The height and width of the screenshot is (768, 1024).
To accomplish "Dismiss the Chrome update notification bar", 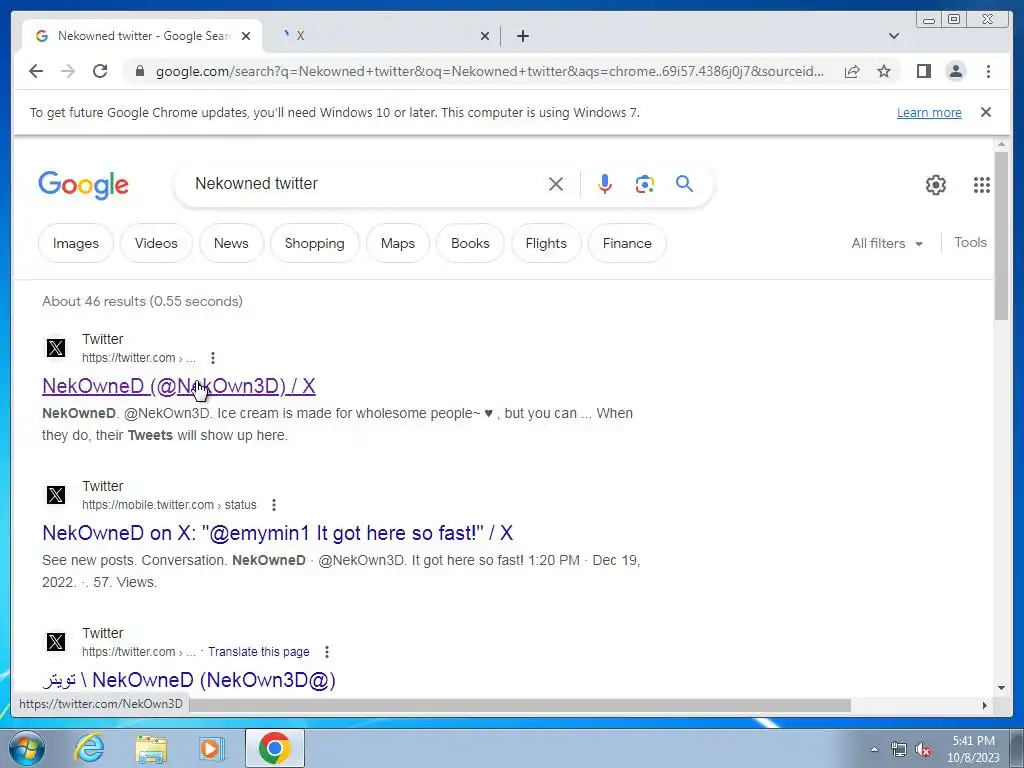I will click(x=986, y=112).
